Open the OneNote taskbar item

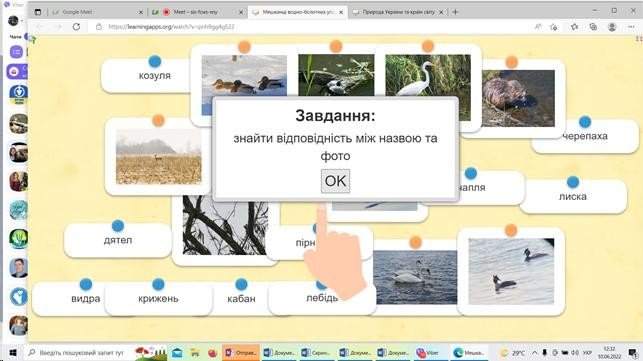[x=241, y=353]
